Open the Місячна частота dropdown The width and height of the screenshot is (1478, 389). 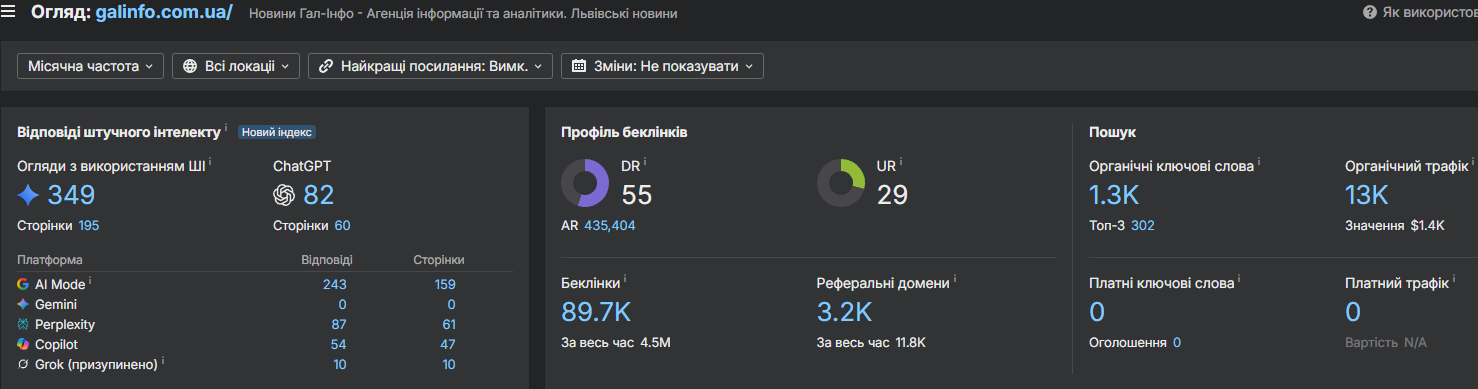click(x=90, y=66)
